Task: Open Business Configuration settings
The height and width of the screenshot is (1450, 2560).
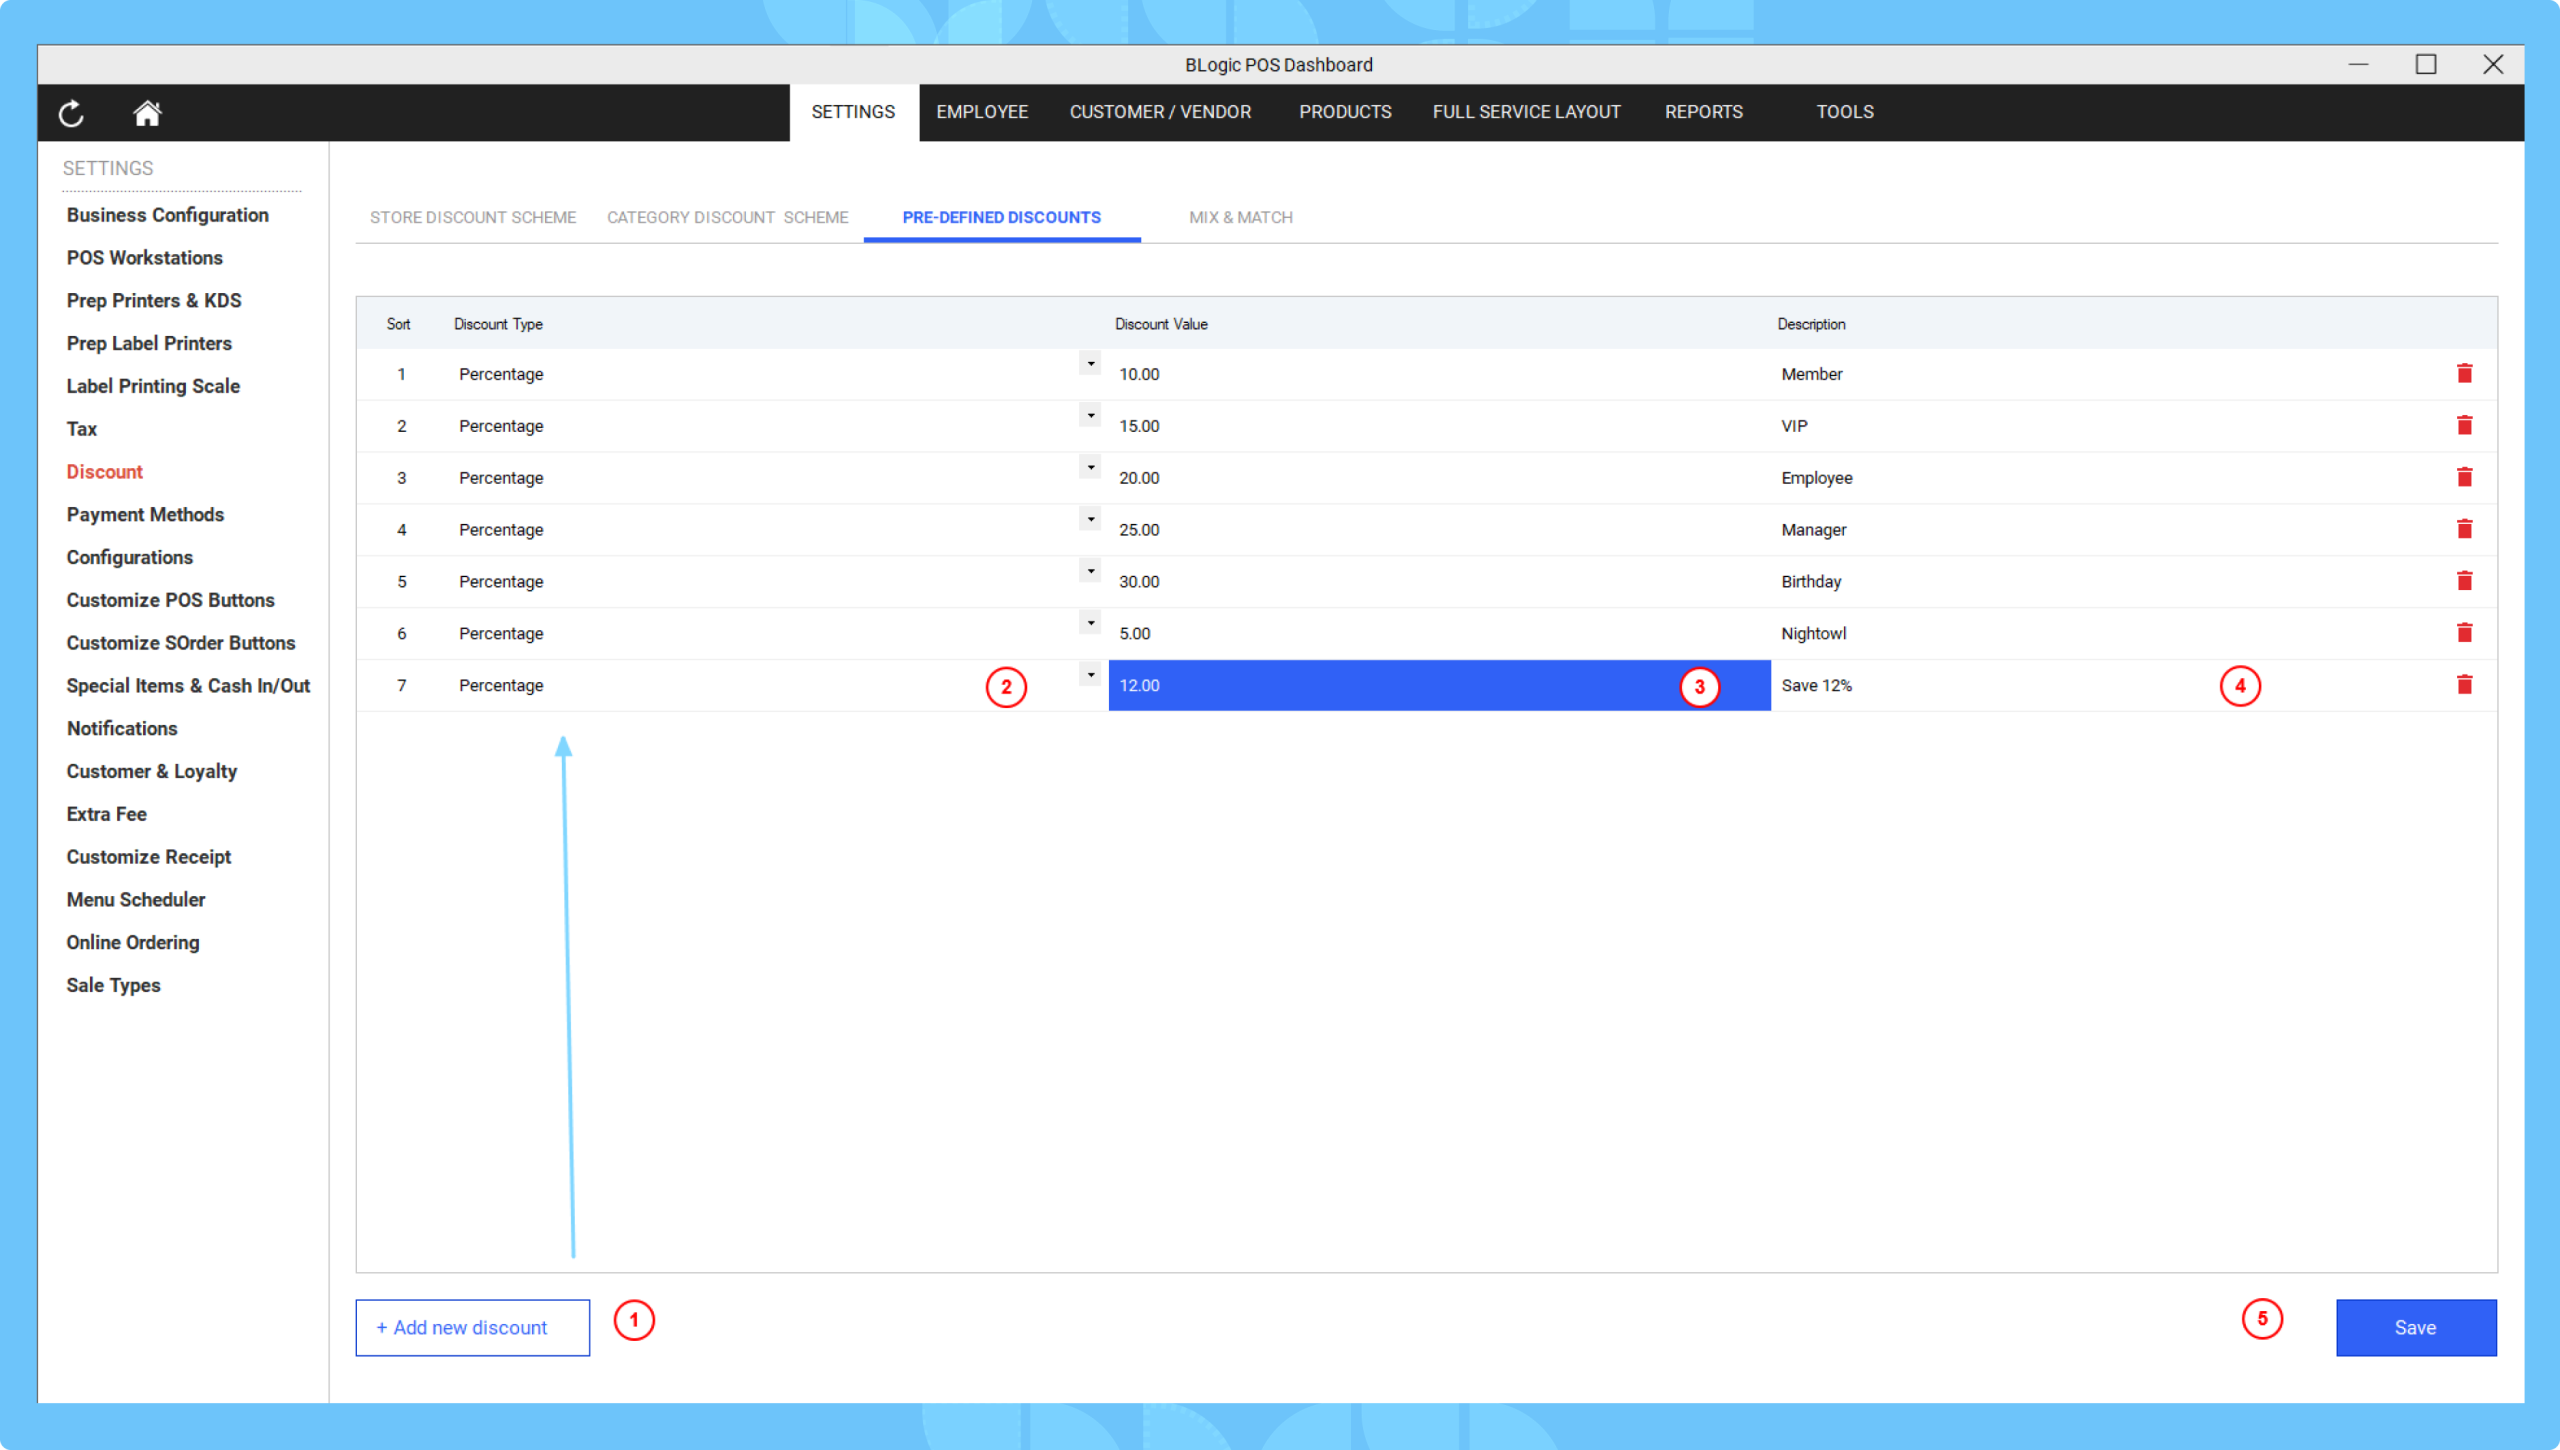Action: pos(167,215)
